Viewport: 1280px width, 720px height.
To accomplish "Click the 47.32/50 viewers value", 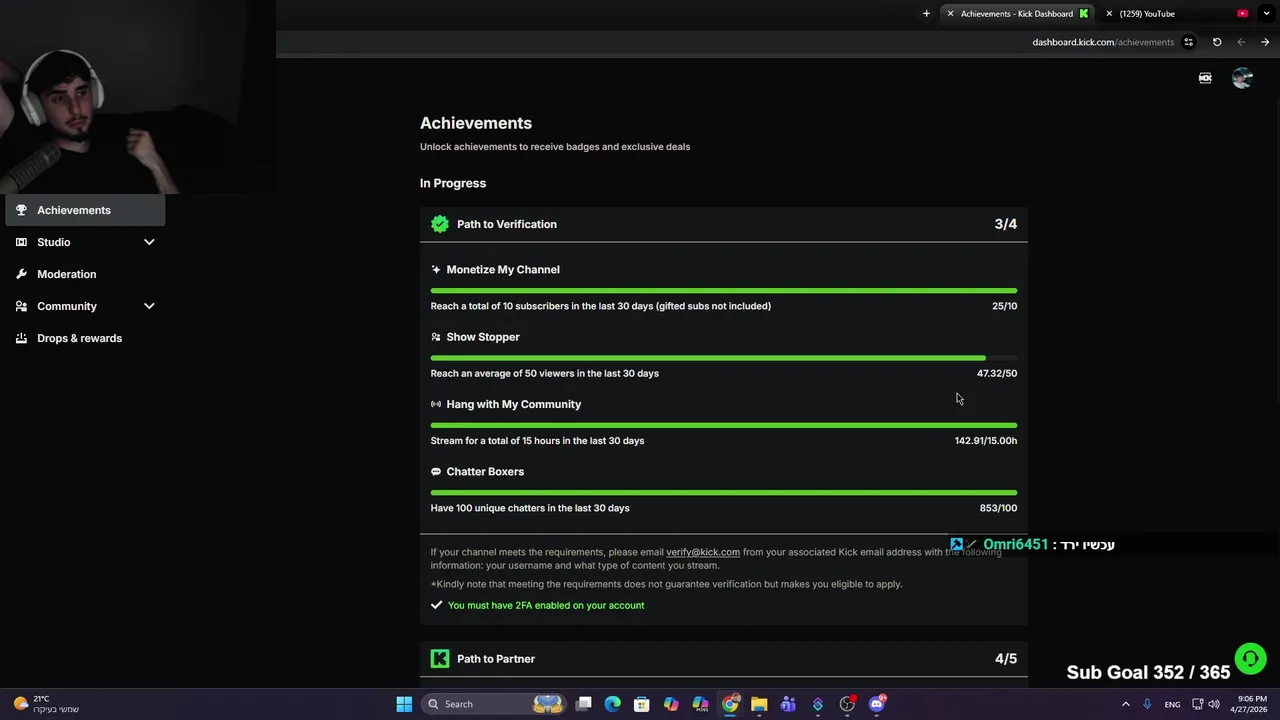I will (997, 373).
